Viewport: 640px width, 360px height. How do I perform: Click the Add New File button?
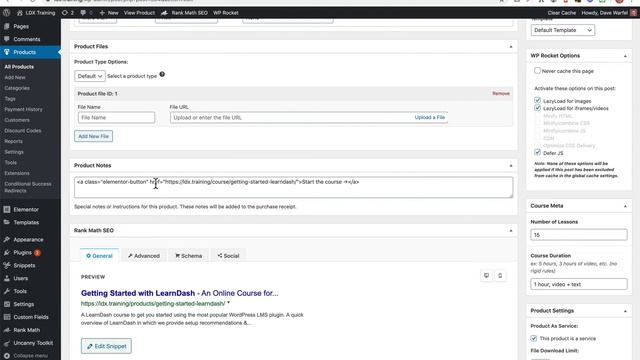tap(93, 136)
